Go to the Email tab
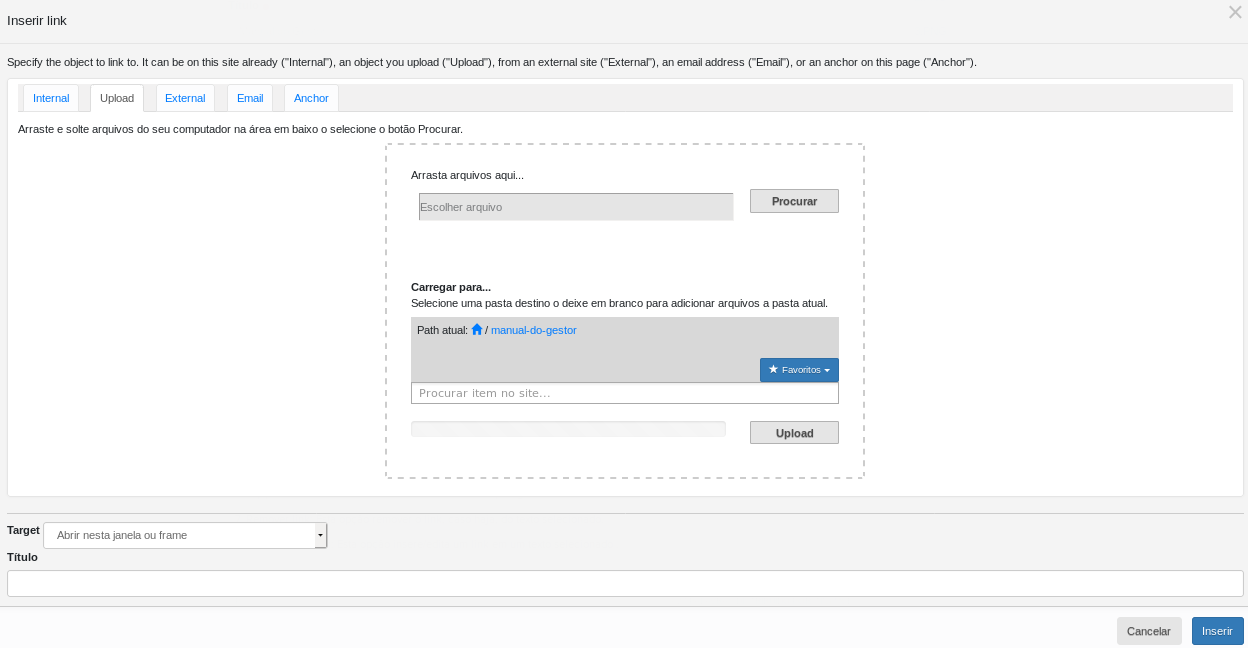Image resolution: width=1248 pixels, height=648 pixels. click(250, 98)
